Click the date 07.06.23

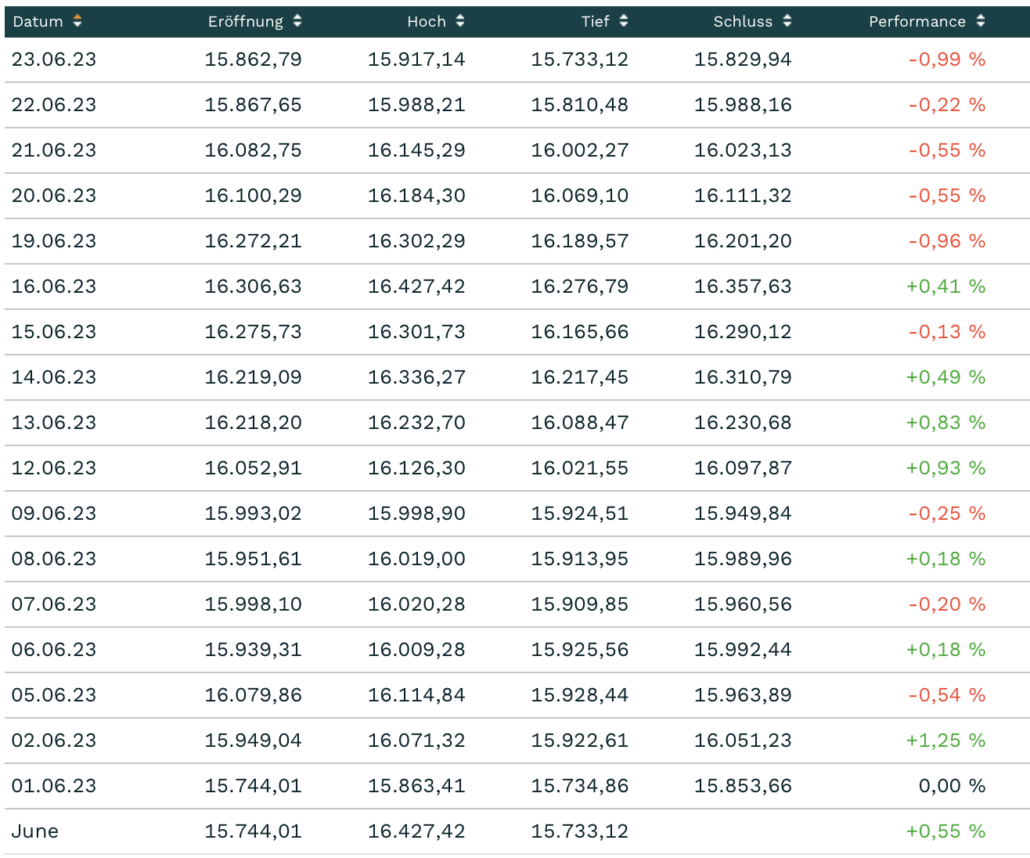tap(54, 603)
